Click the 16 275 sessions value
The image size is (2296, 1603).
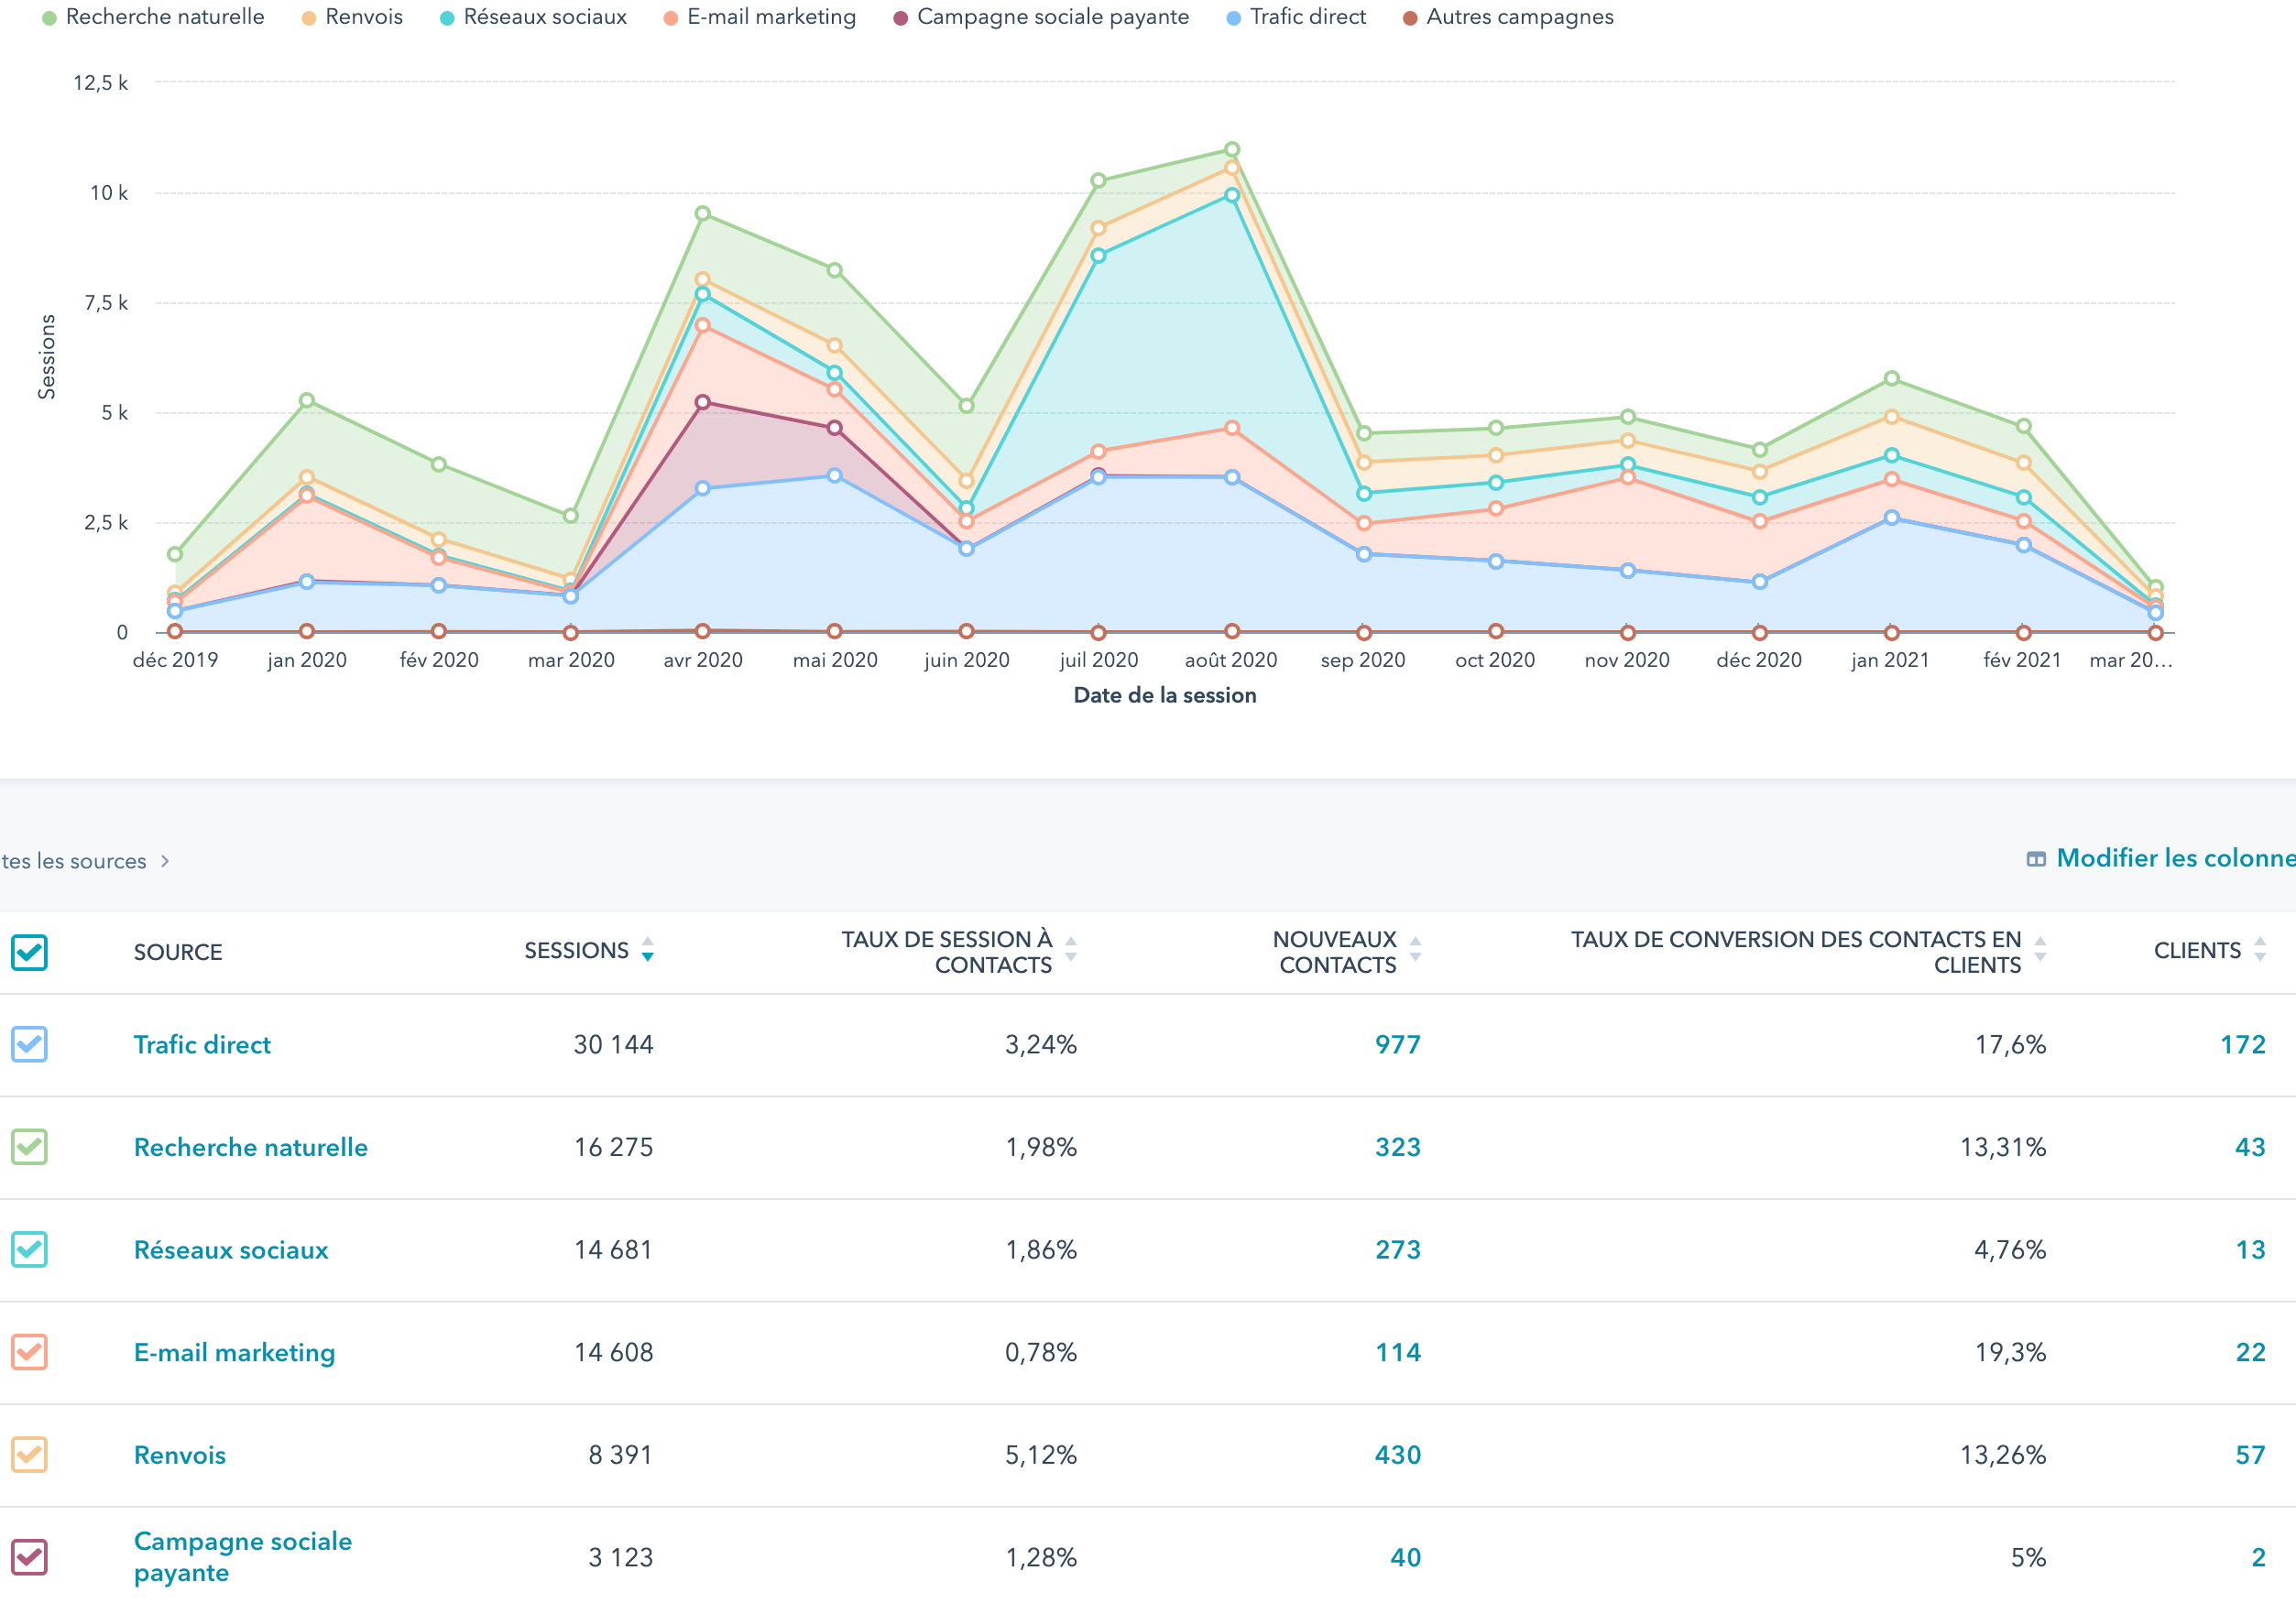(x=613, y=1147)
